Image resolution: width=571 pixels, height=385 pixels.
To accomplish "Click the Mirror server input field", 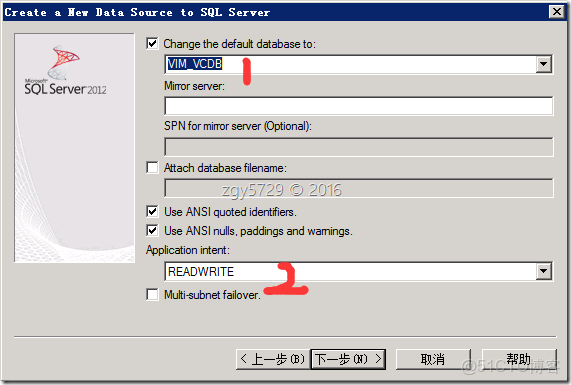I will [x=358, y=106].
